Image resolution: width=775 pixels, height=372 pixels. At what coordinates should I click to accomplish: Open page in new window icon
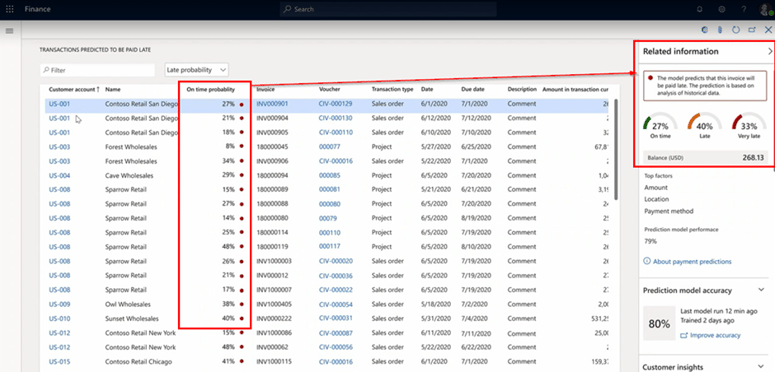752,30
